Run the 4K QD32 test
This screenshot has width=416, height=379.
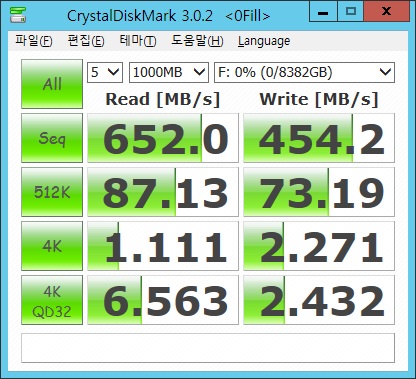tap(52, 300)
